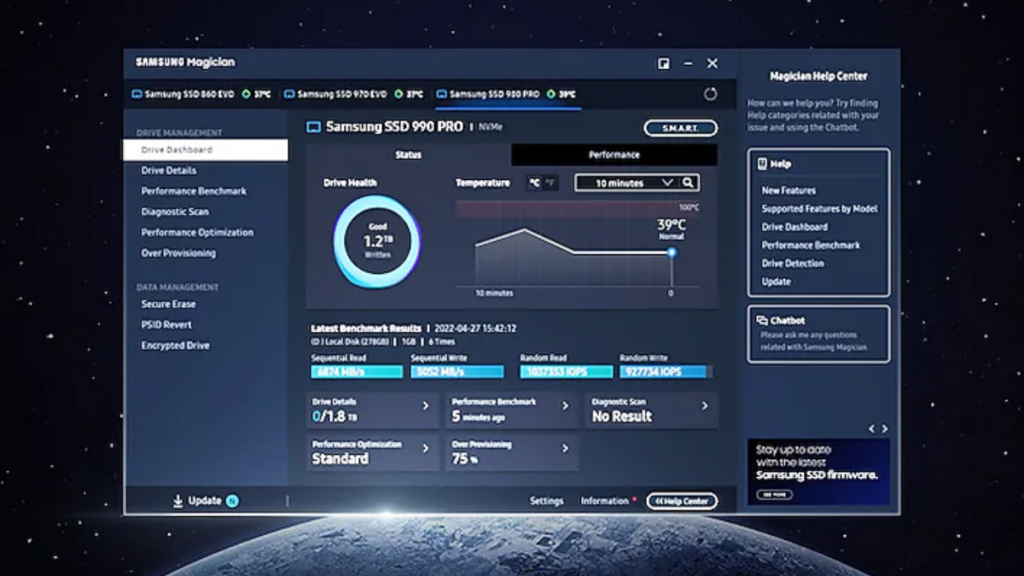Click the refresh drives icon
Screen dimensions: 1024x576
click(710, 94)
